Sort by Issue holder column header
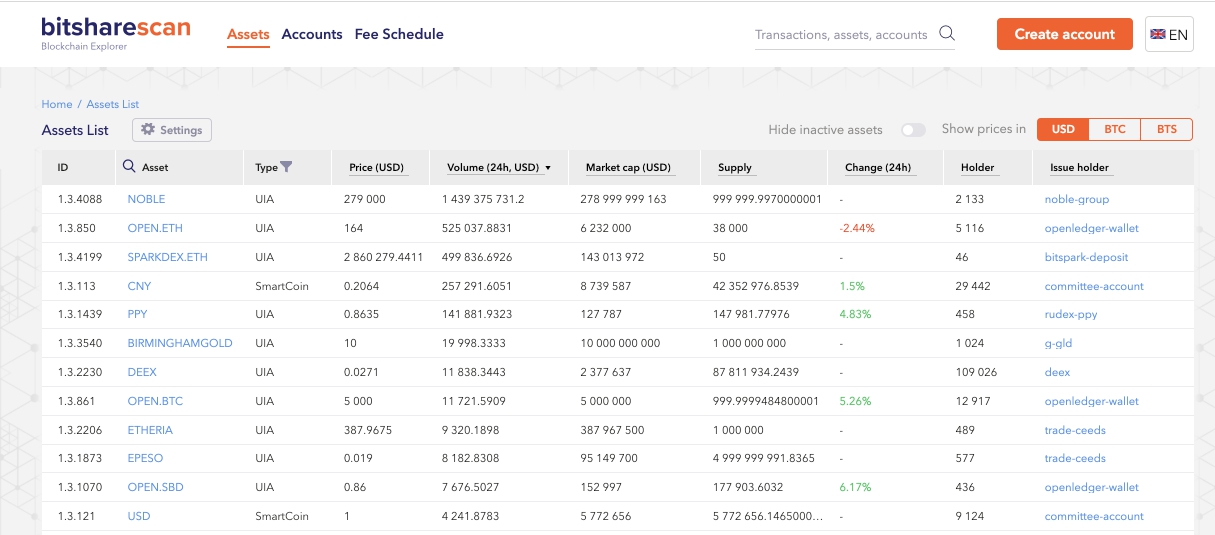The height and width of the screenshot is (535, 1215). pos(1079,167)
